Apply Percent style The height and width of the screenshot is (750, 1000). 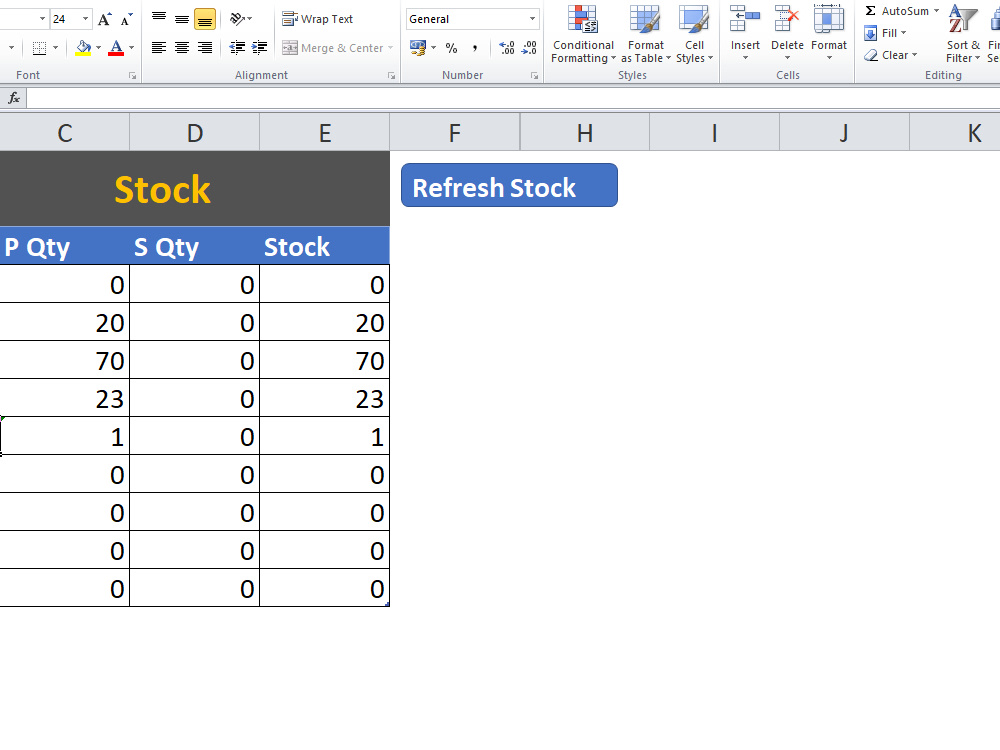pyautogui.click(x=452, y=48)
